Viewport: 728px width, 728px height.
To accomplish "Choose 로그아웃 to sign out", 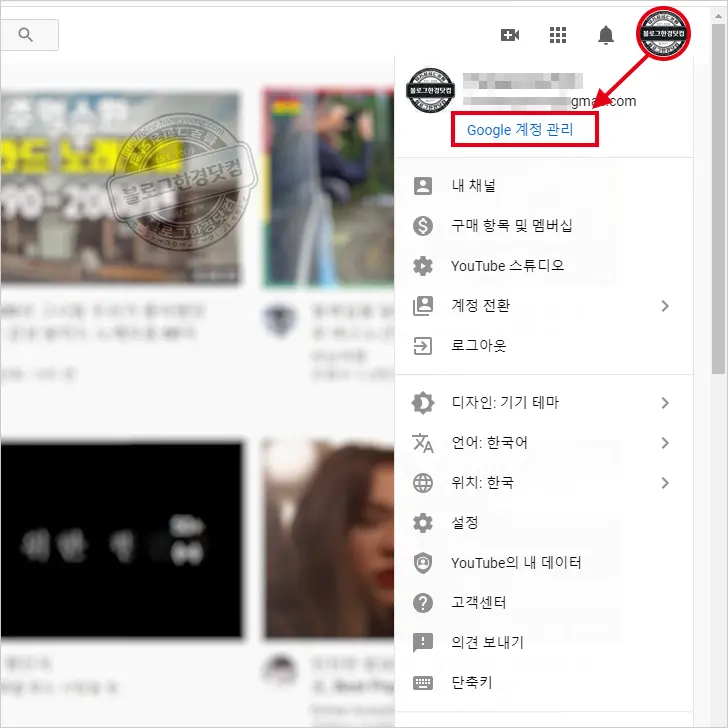I will (543, 346).
